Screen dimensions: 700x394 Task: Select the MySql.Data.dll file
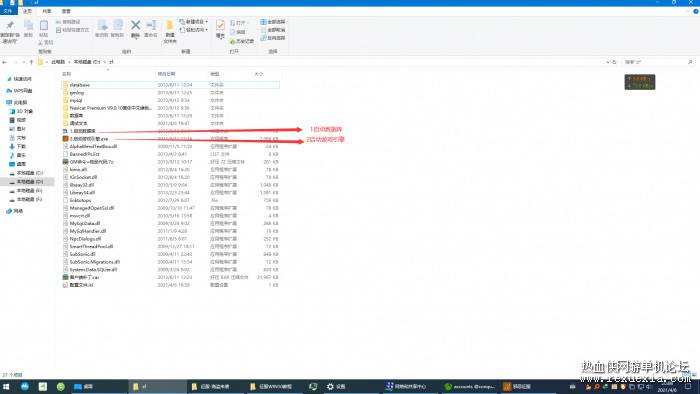[x=84, y=223]
